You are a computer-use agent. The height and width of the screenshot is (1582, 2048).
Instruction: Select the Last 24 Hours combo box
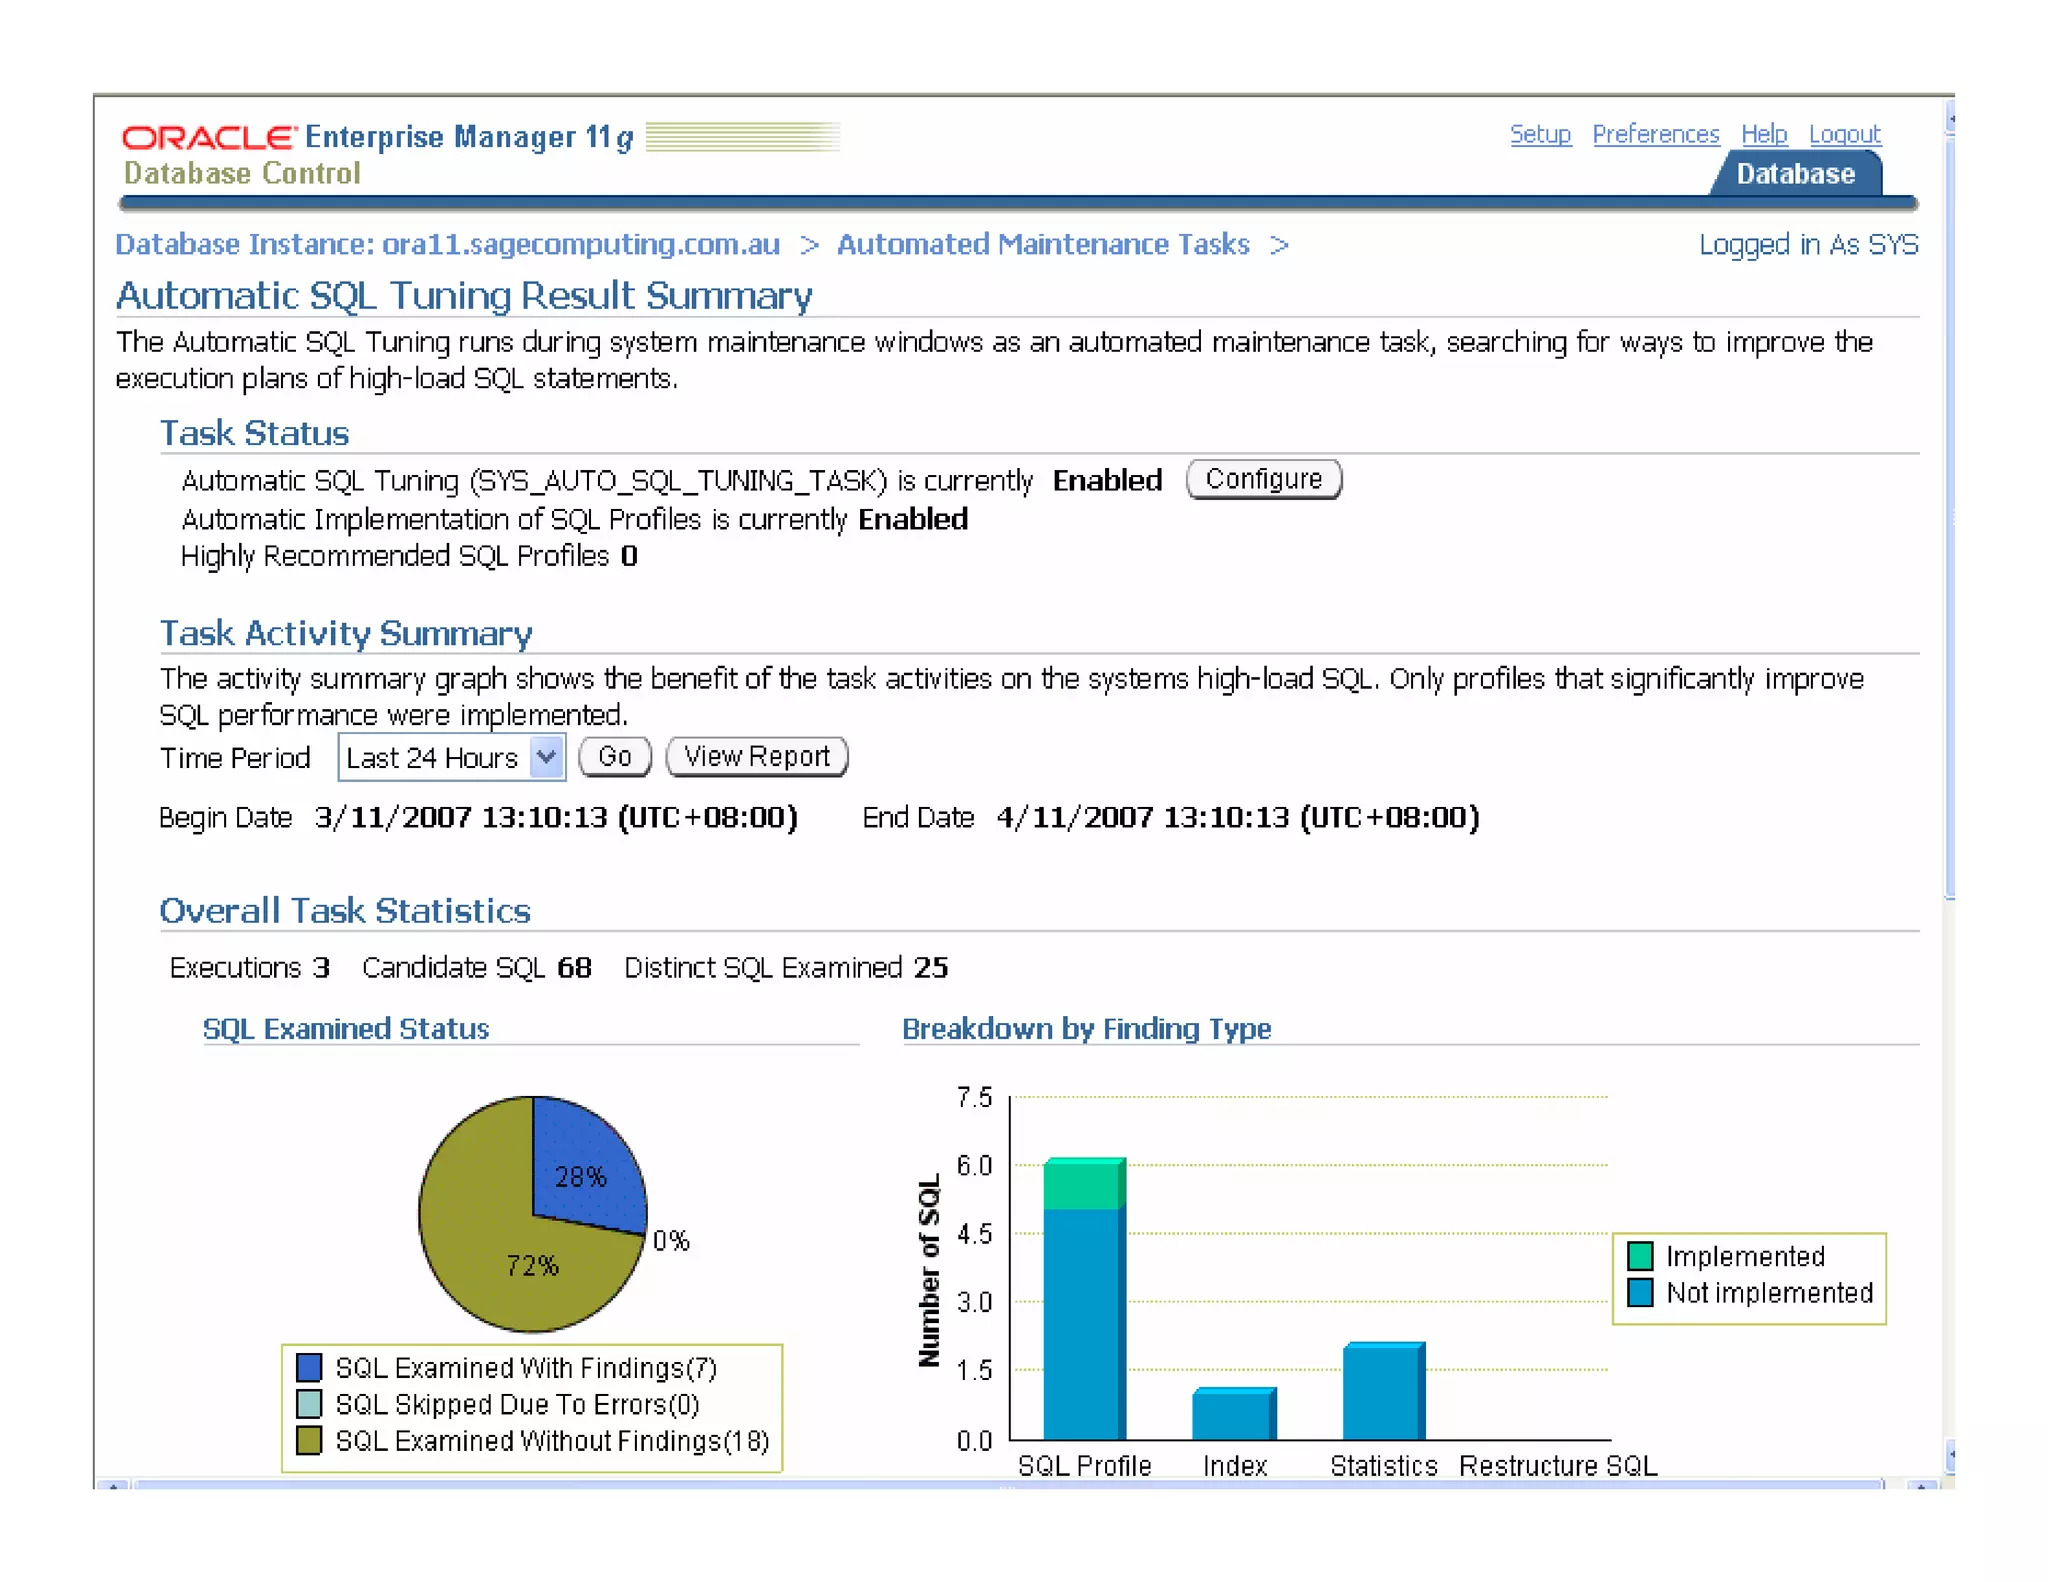434,758
